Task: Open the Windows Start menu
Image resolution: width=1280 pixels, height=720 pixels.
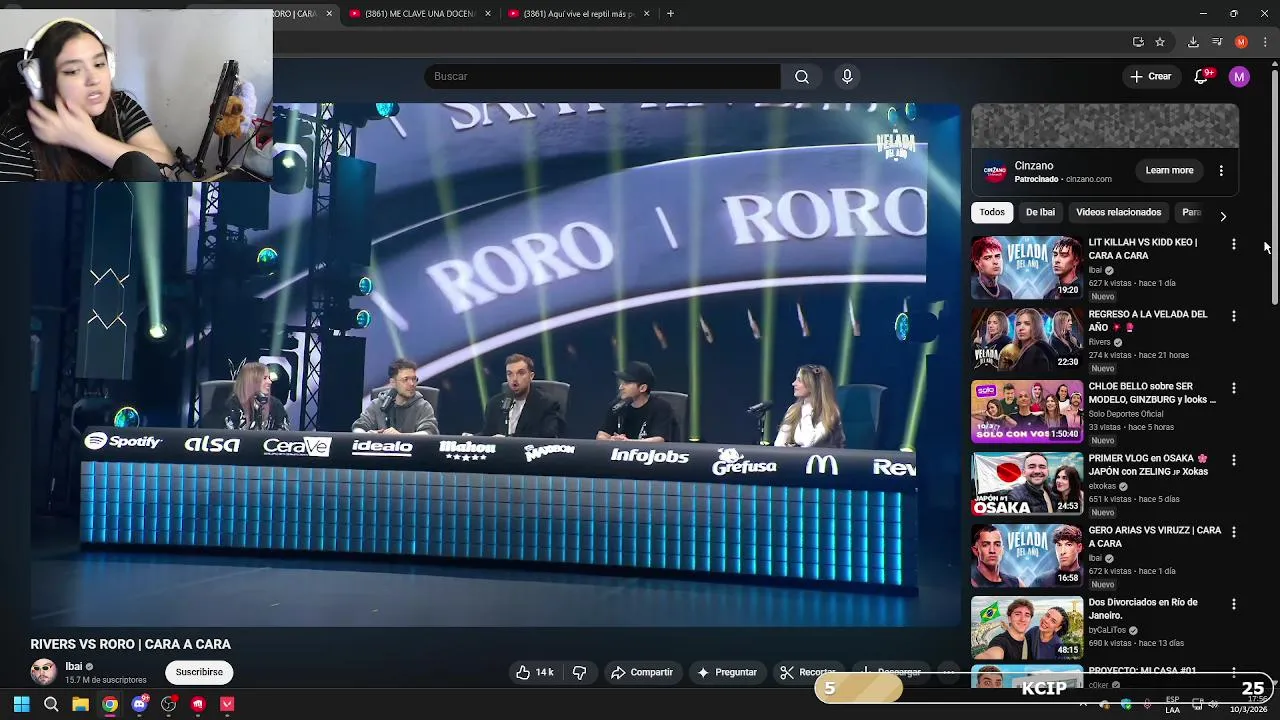Action: tap(21, 704)
